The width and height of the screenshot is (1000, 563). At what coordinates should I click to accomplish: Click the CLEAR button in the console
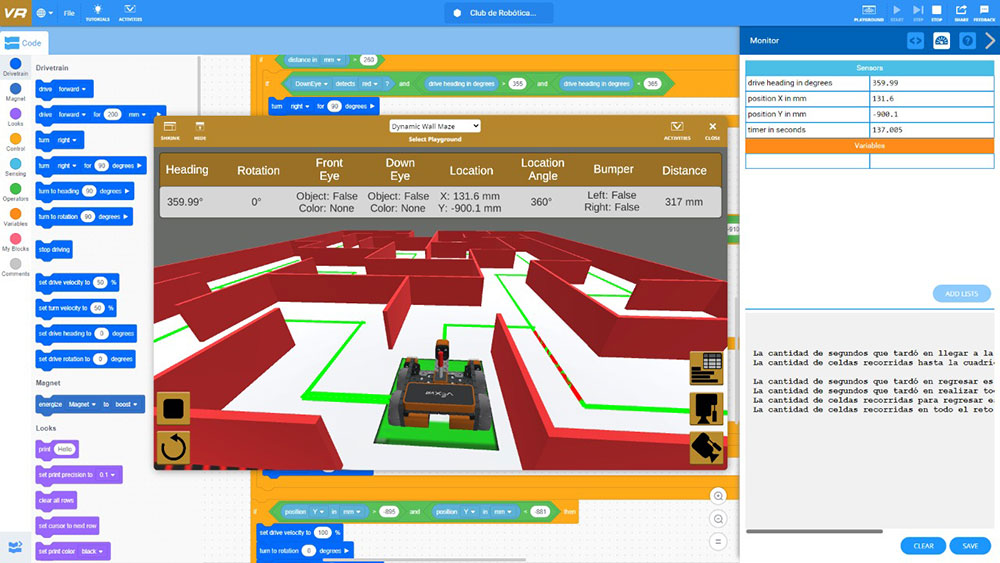coord(923,546)
